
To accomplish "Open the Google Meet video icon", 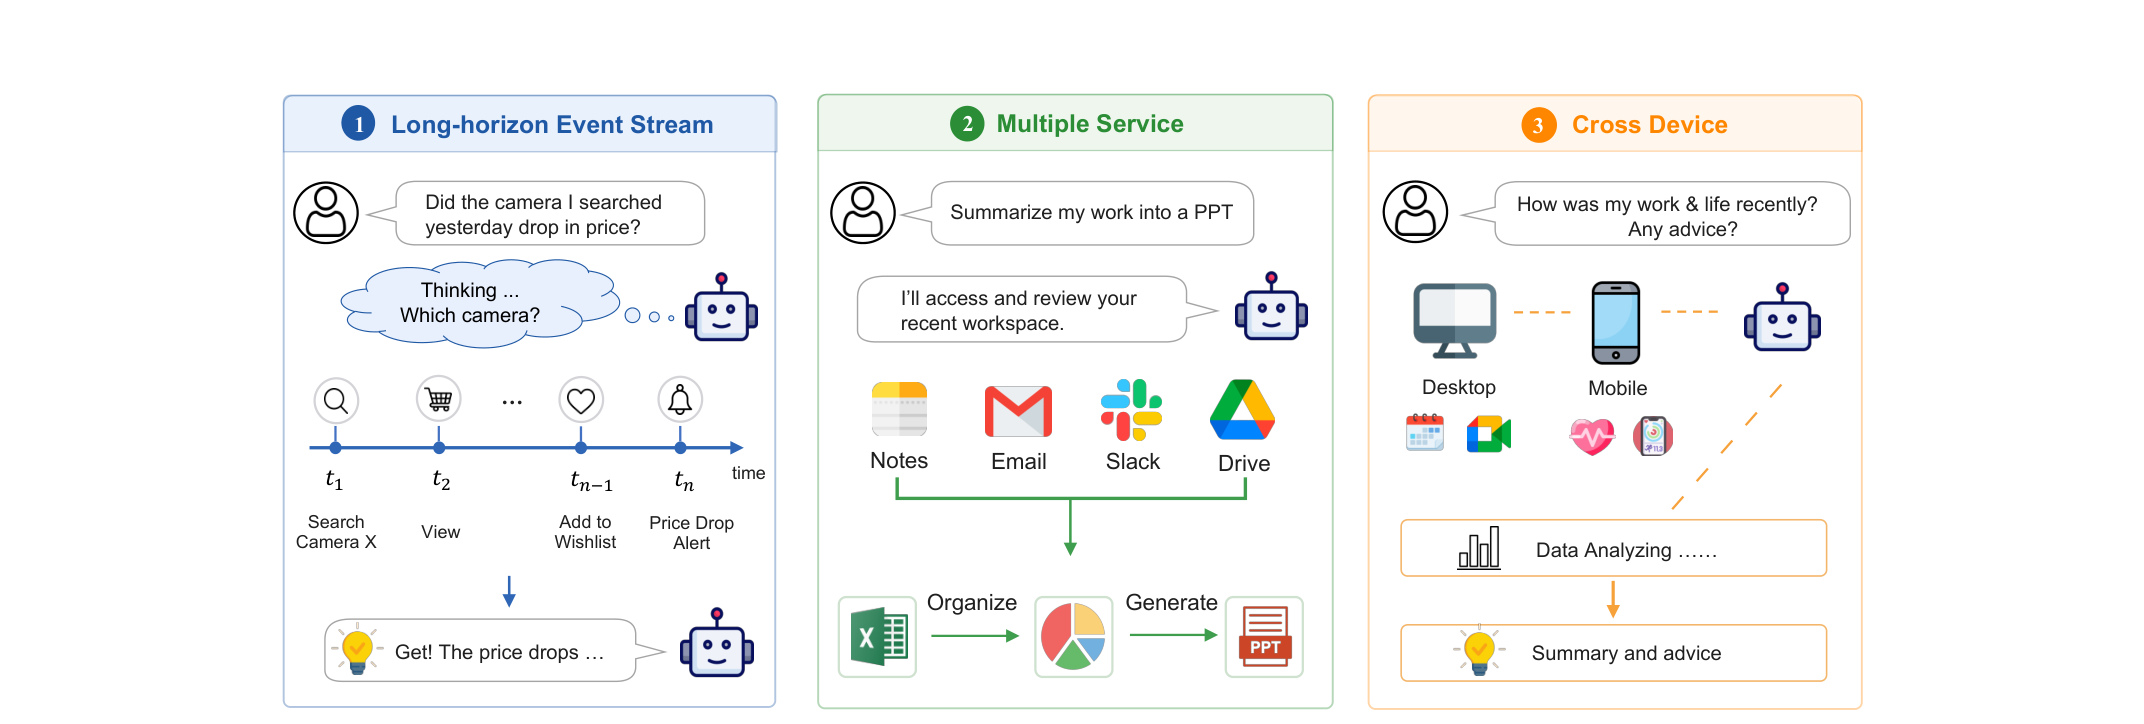I will pos(1488,435).
